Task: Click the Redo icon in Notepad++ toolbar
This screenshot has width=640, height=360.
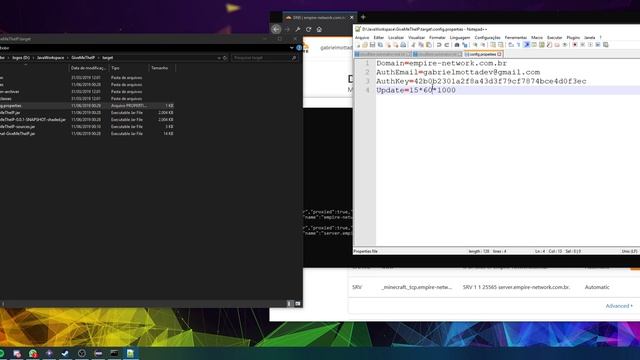Action: point(447,45)
